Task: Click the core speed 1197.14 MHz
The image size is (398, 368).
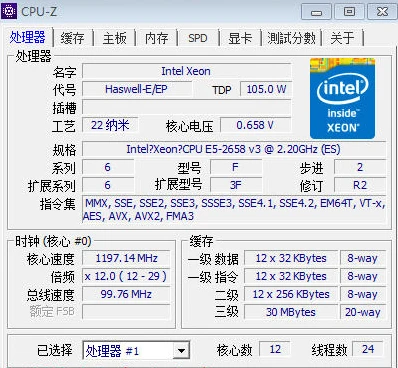Action: tap(126, 258)
